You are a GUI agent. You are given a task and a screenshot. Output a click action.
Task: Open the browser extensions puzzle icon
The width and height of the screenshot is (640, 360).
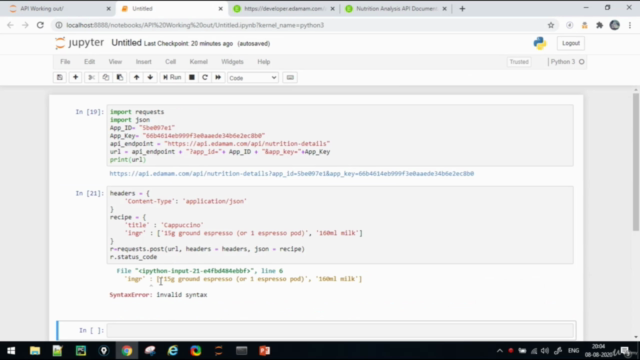(x=599, y=25)
